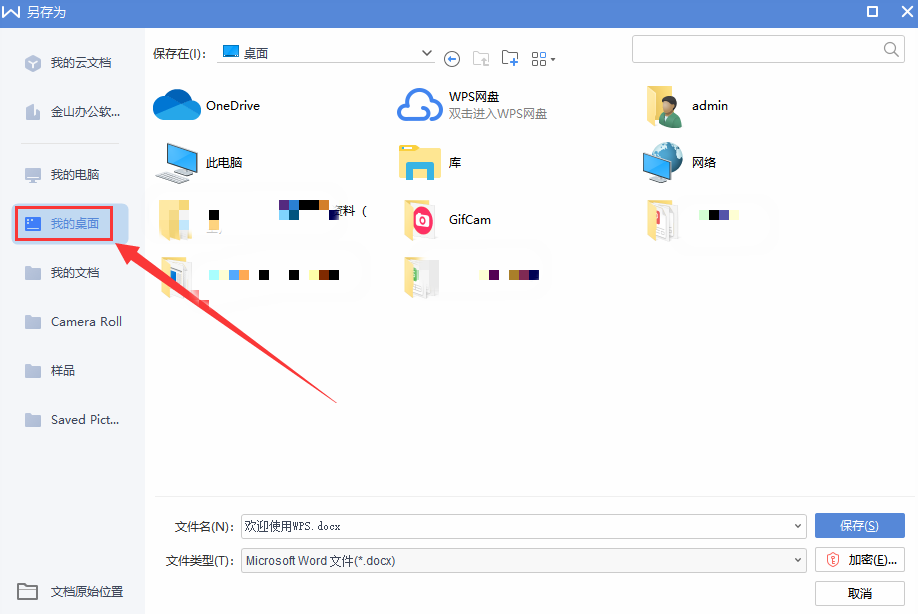Click the 加密(E)... button

tap(859, 560)
